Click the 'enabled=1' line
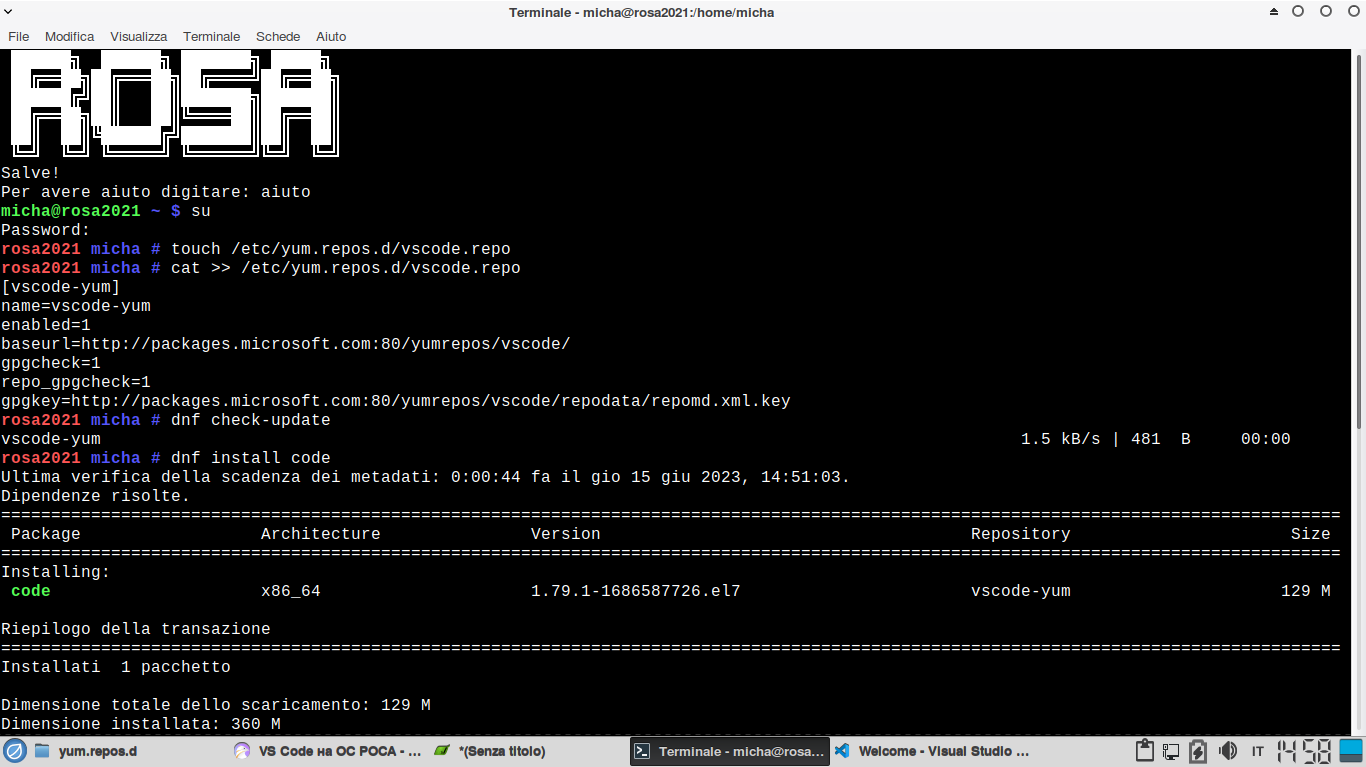This screenshot has width=1366, height=767. click(46, 325)
